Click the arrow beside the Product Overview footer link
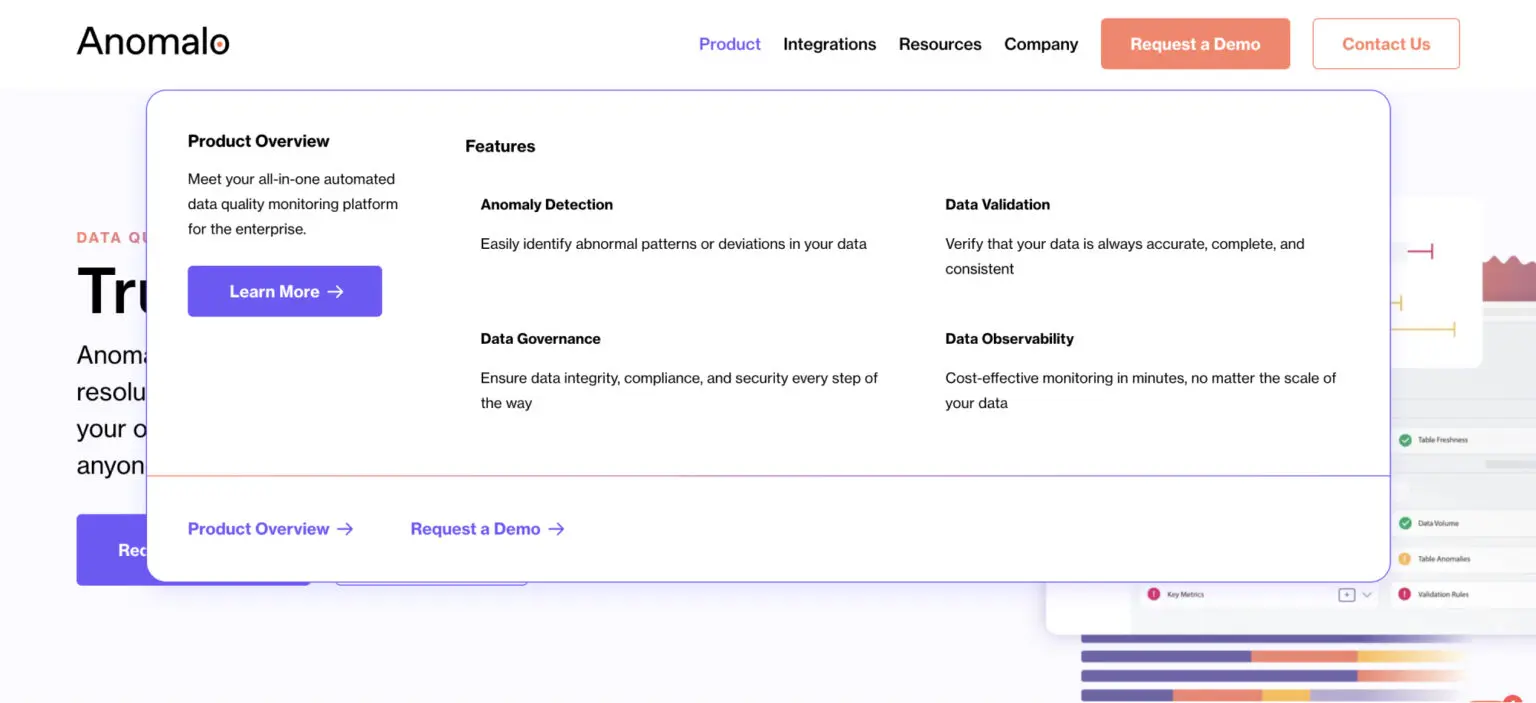This screenshot has width=1536, height=703. [x=345, y=529]
